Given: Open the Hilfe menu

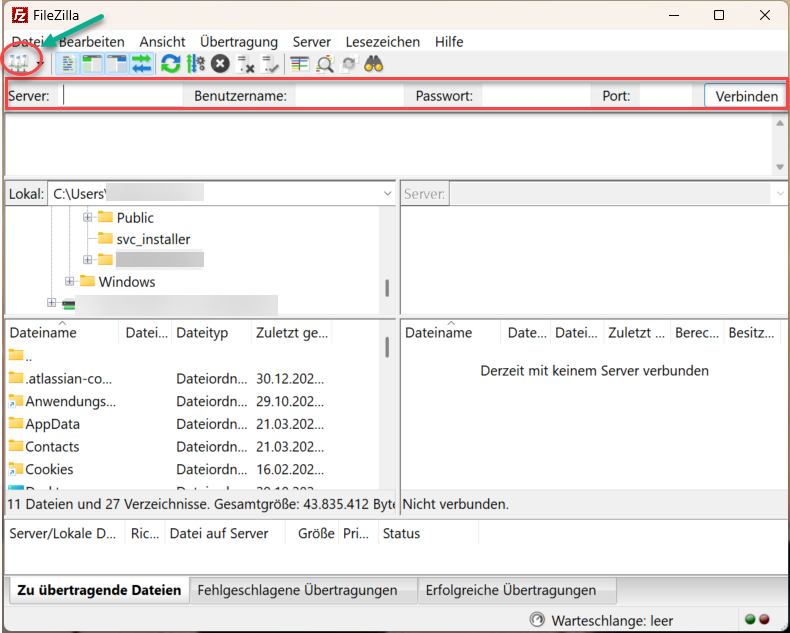Looking at the screenshot, I should (x=449, y=42).
